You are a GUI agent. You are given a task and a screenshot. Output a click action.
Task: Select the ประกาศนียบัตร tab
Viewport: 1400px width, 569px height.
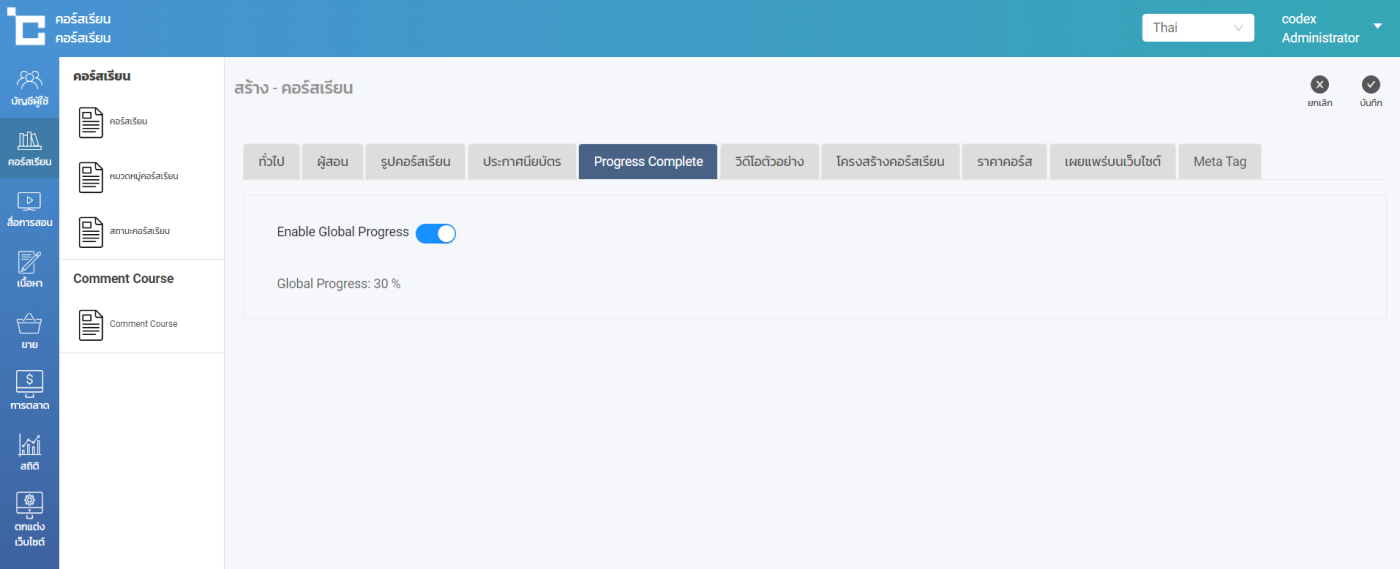(521, 162)
